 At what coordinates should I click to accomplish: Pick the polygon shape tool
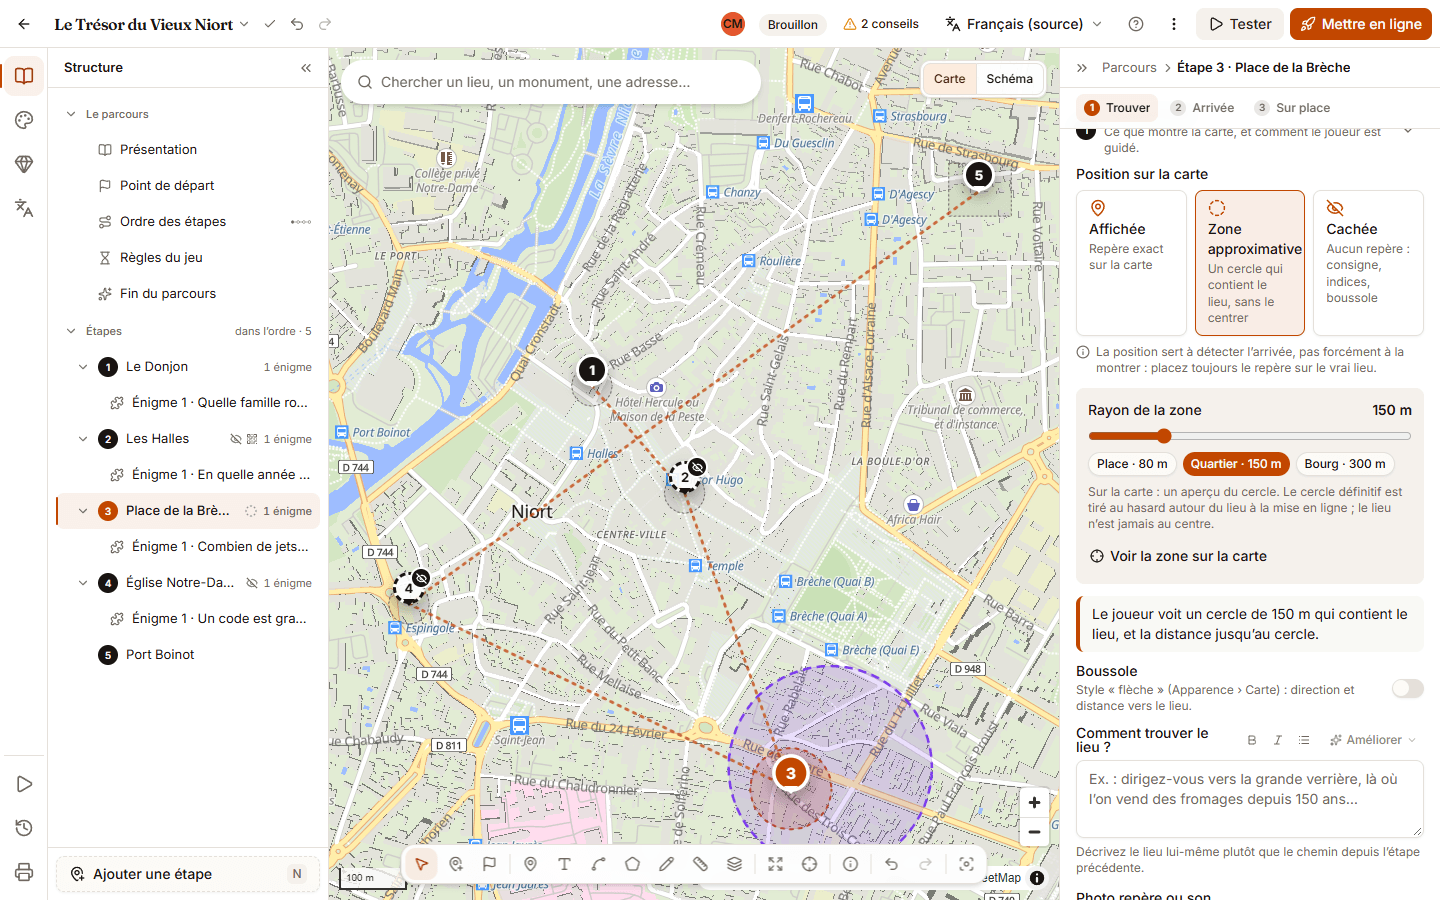click(x=632, y=864)
